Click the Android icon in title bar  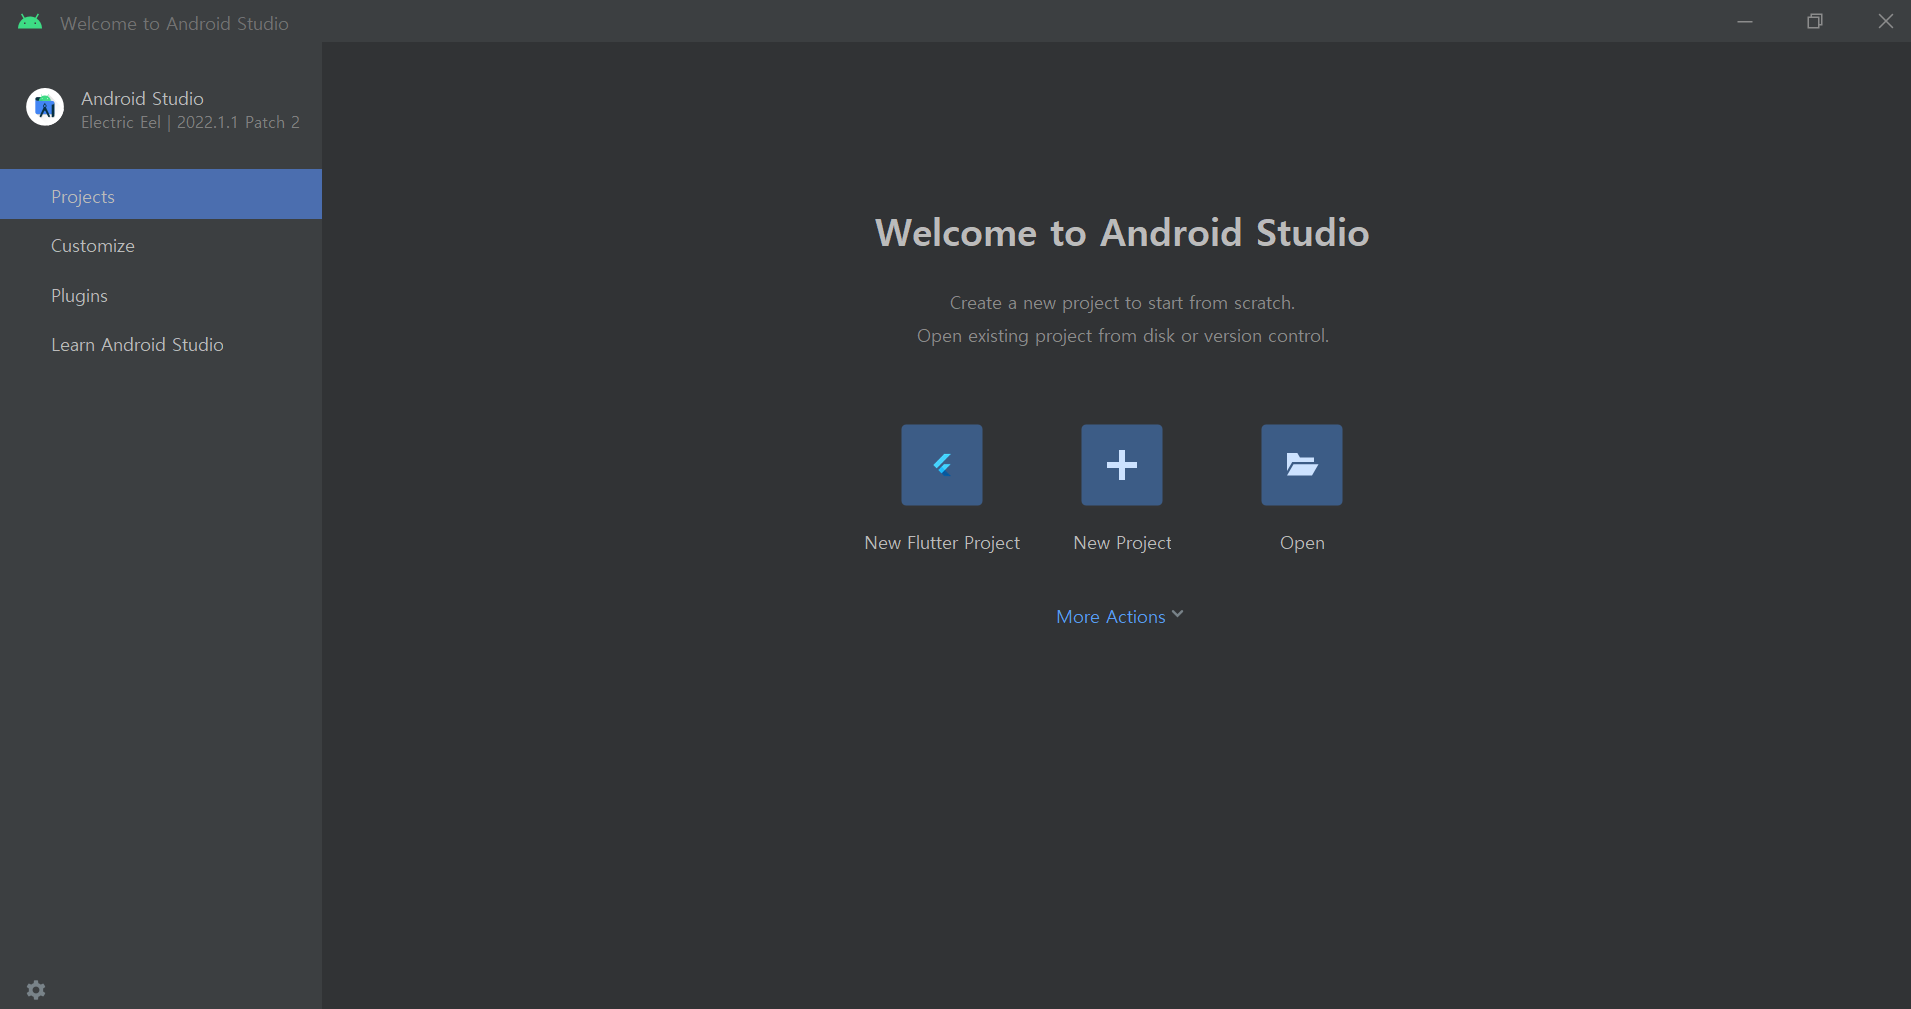click(30, 22)
